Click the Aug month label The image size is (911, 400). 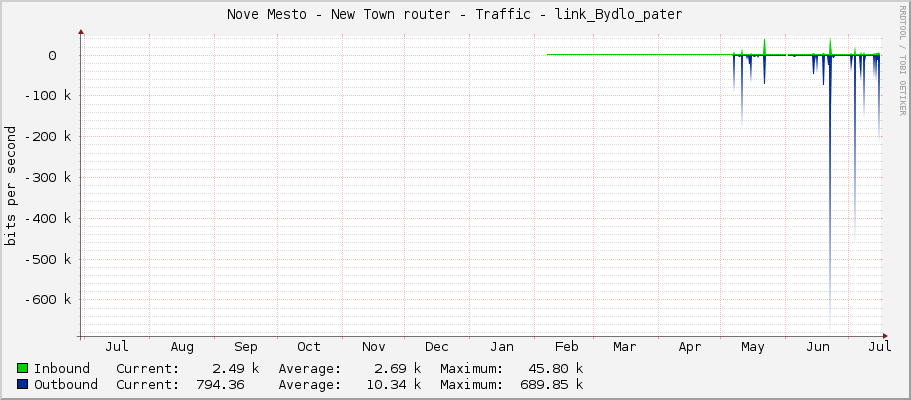182,347
